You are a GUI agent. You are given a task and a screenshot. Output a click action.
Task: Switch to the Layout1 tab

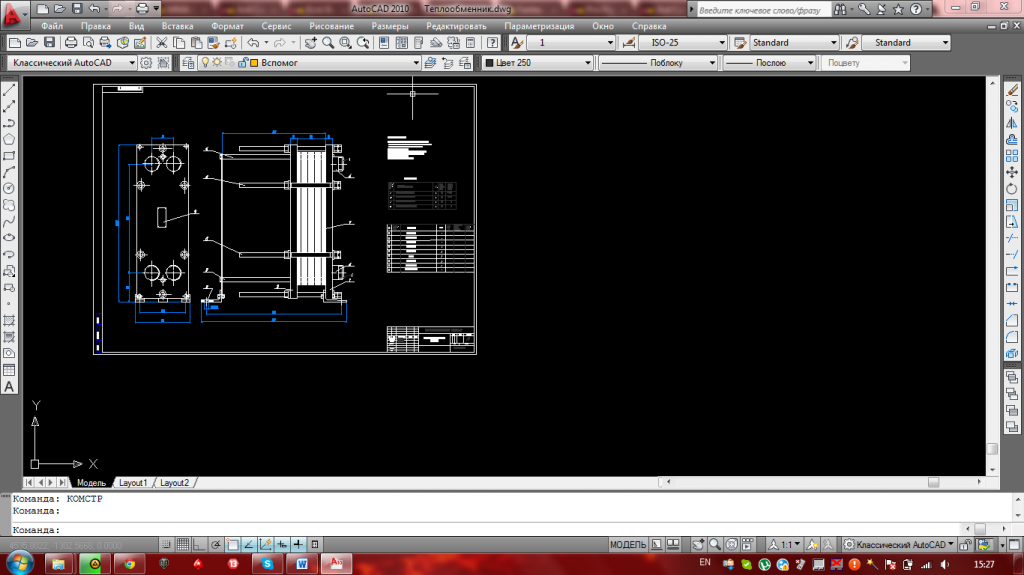(x=133, y=483)
